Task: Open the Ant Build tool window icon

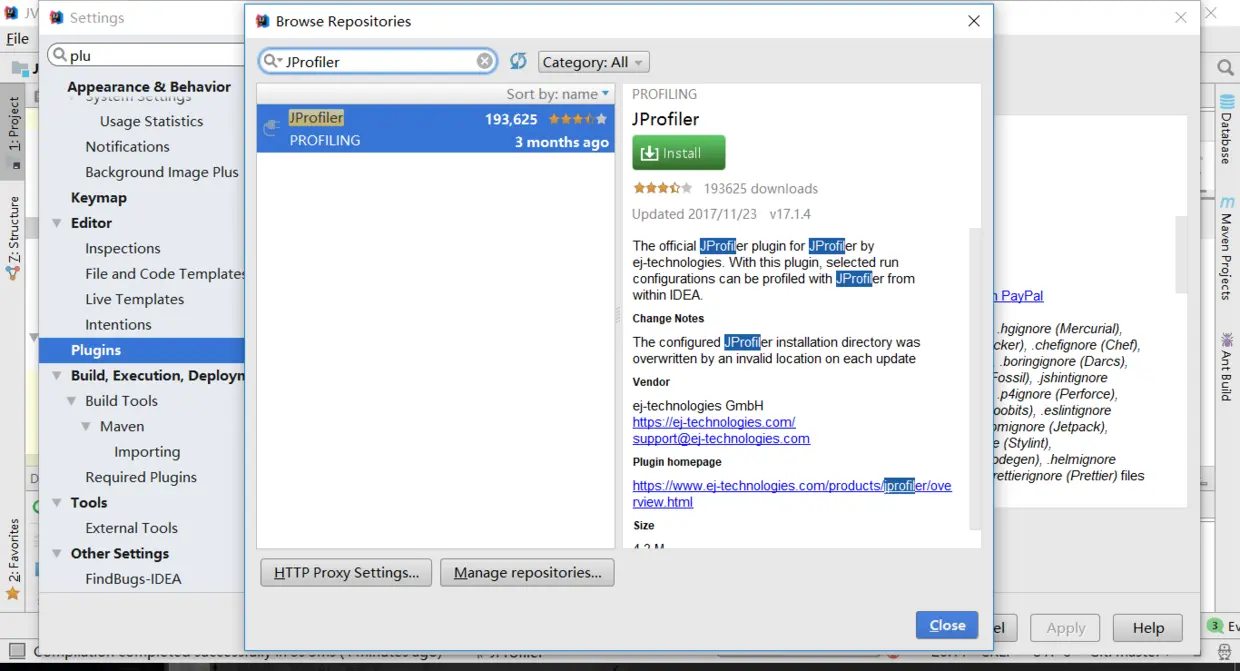Action: 1226,340
